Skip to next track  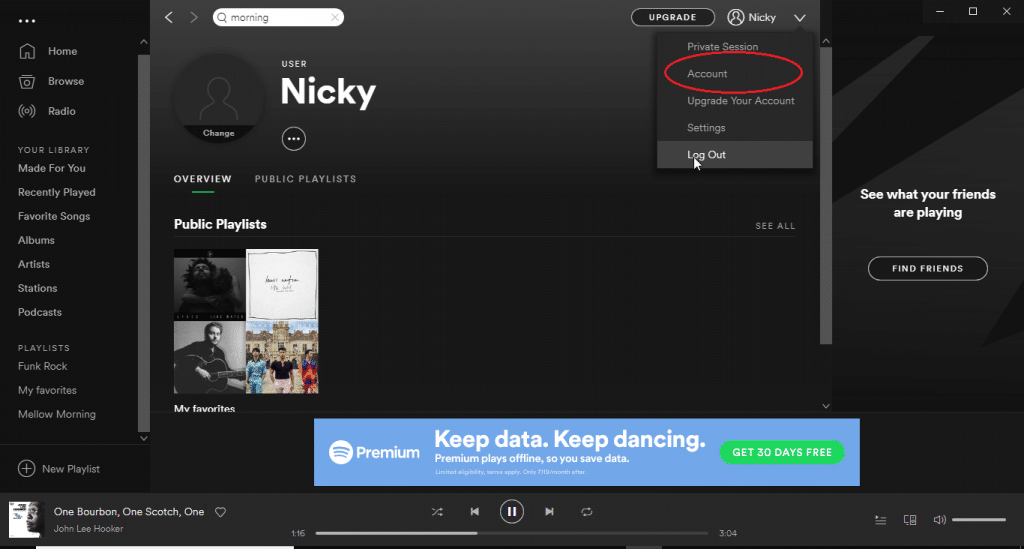pos(549,512)
